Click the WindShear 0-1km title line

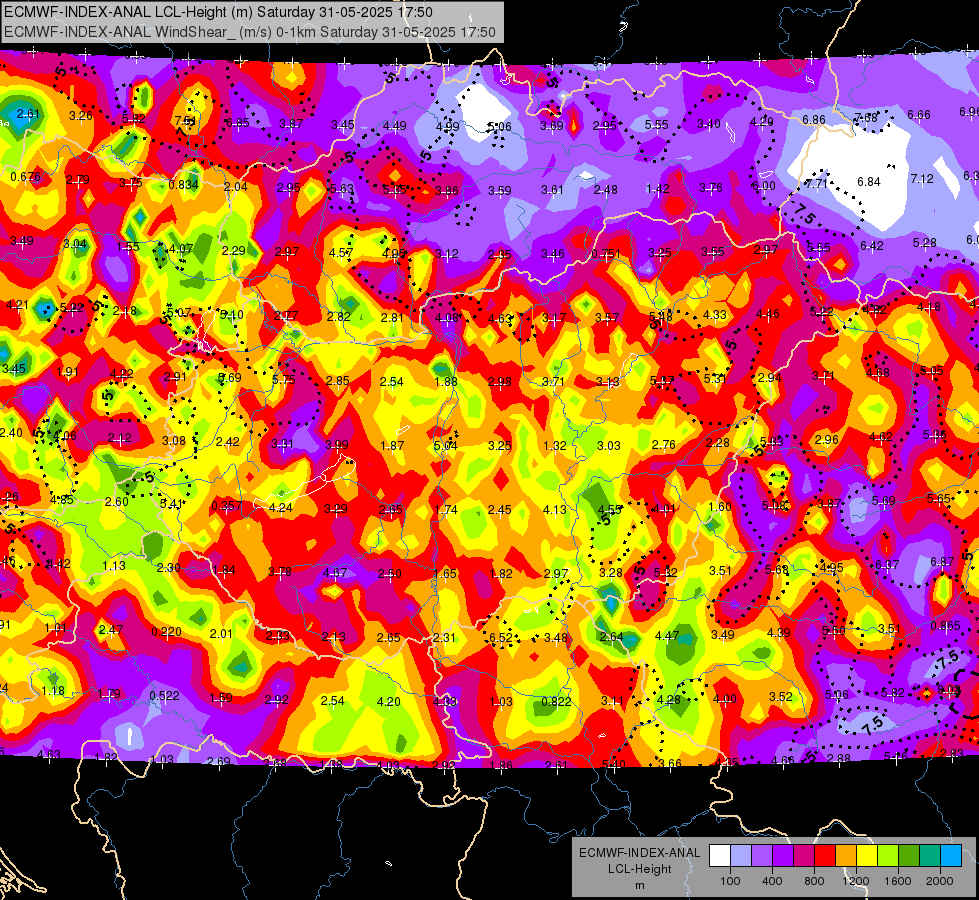pos(250,32)
